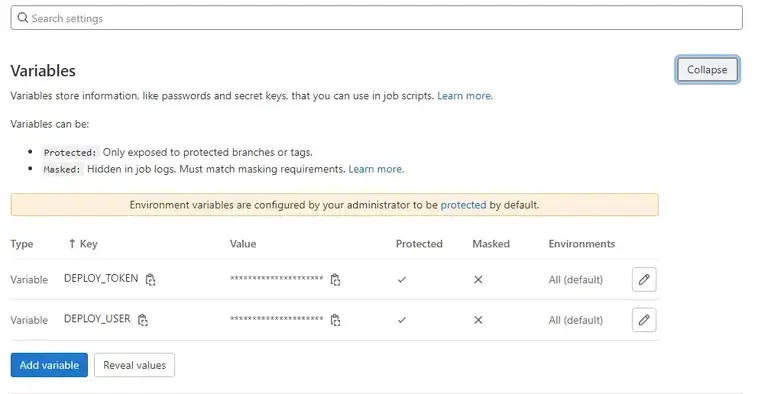
Task: Edit the DEPLOY_TOKEN variable with pencil icon
Action: (x=644, y=279)
